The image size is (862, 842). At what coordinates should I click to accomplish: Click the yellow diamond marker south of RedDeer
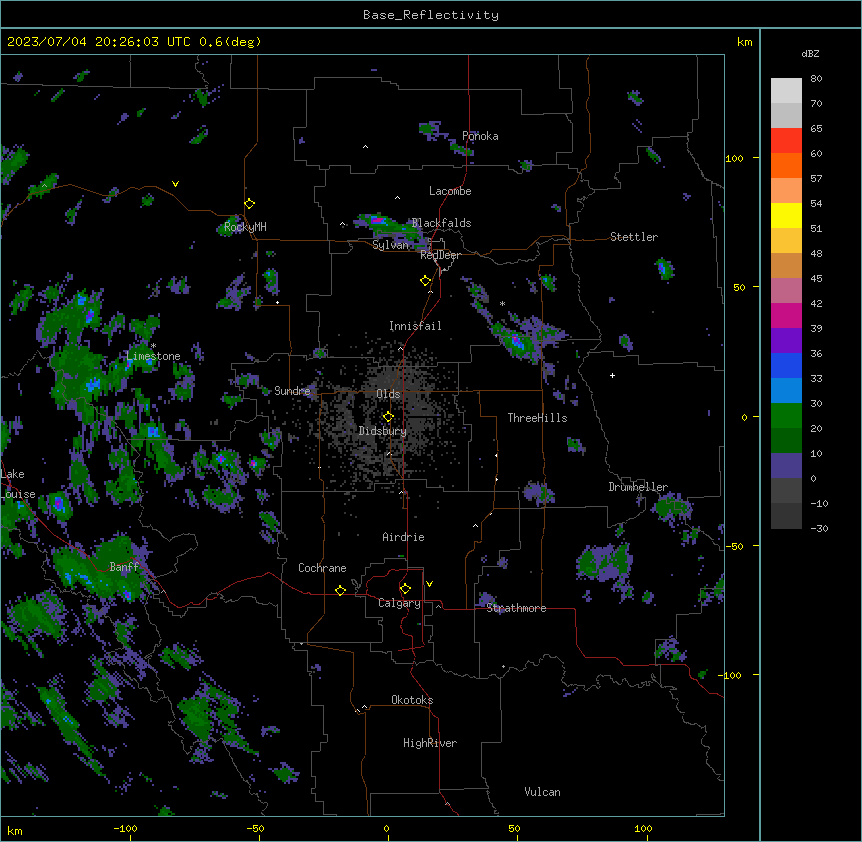[x=426, y=281]
